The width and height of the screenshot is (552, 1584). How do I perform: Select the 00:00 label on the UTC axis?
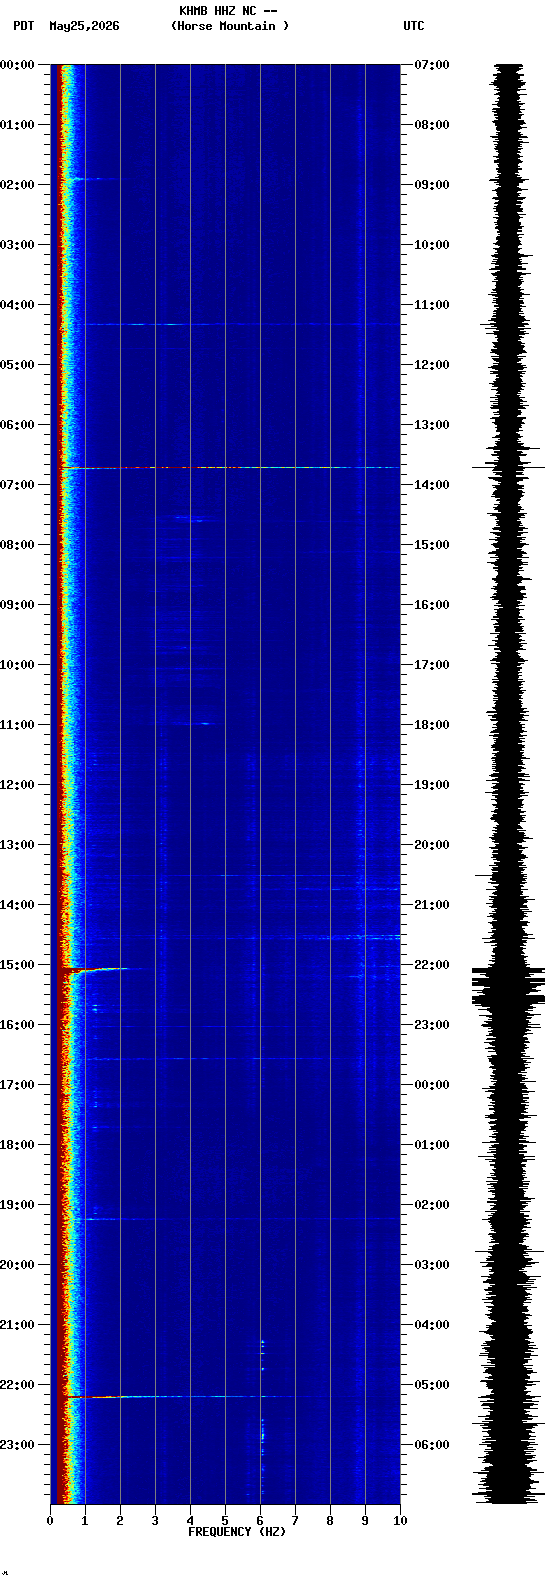pos(432,1085)
